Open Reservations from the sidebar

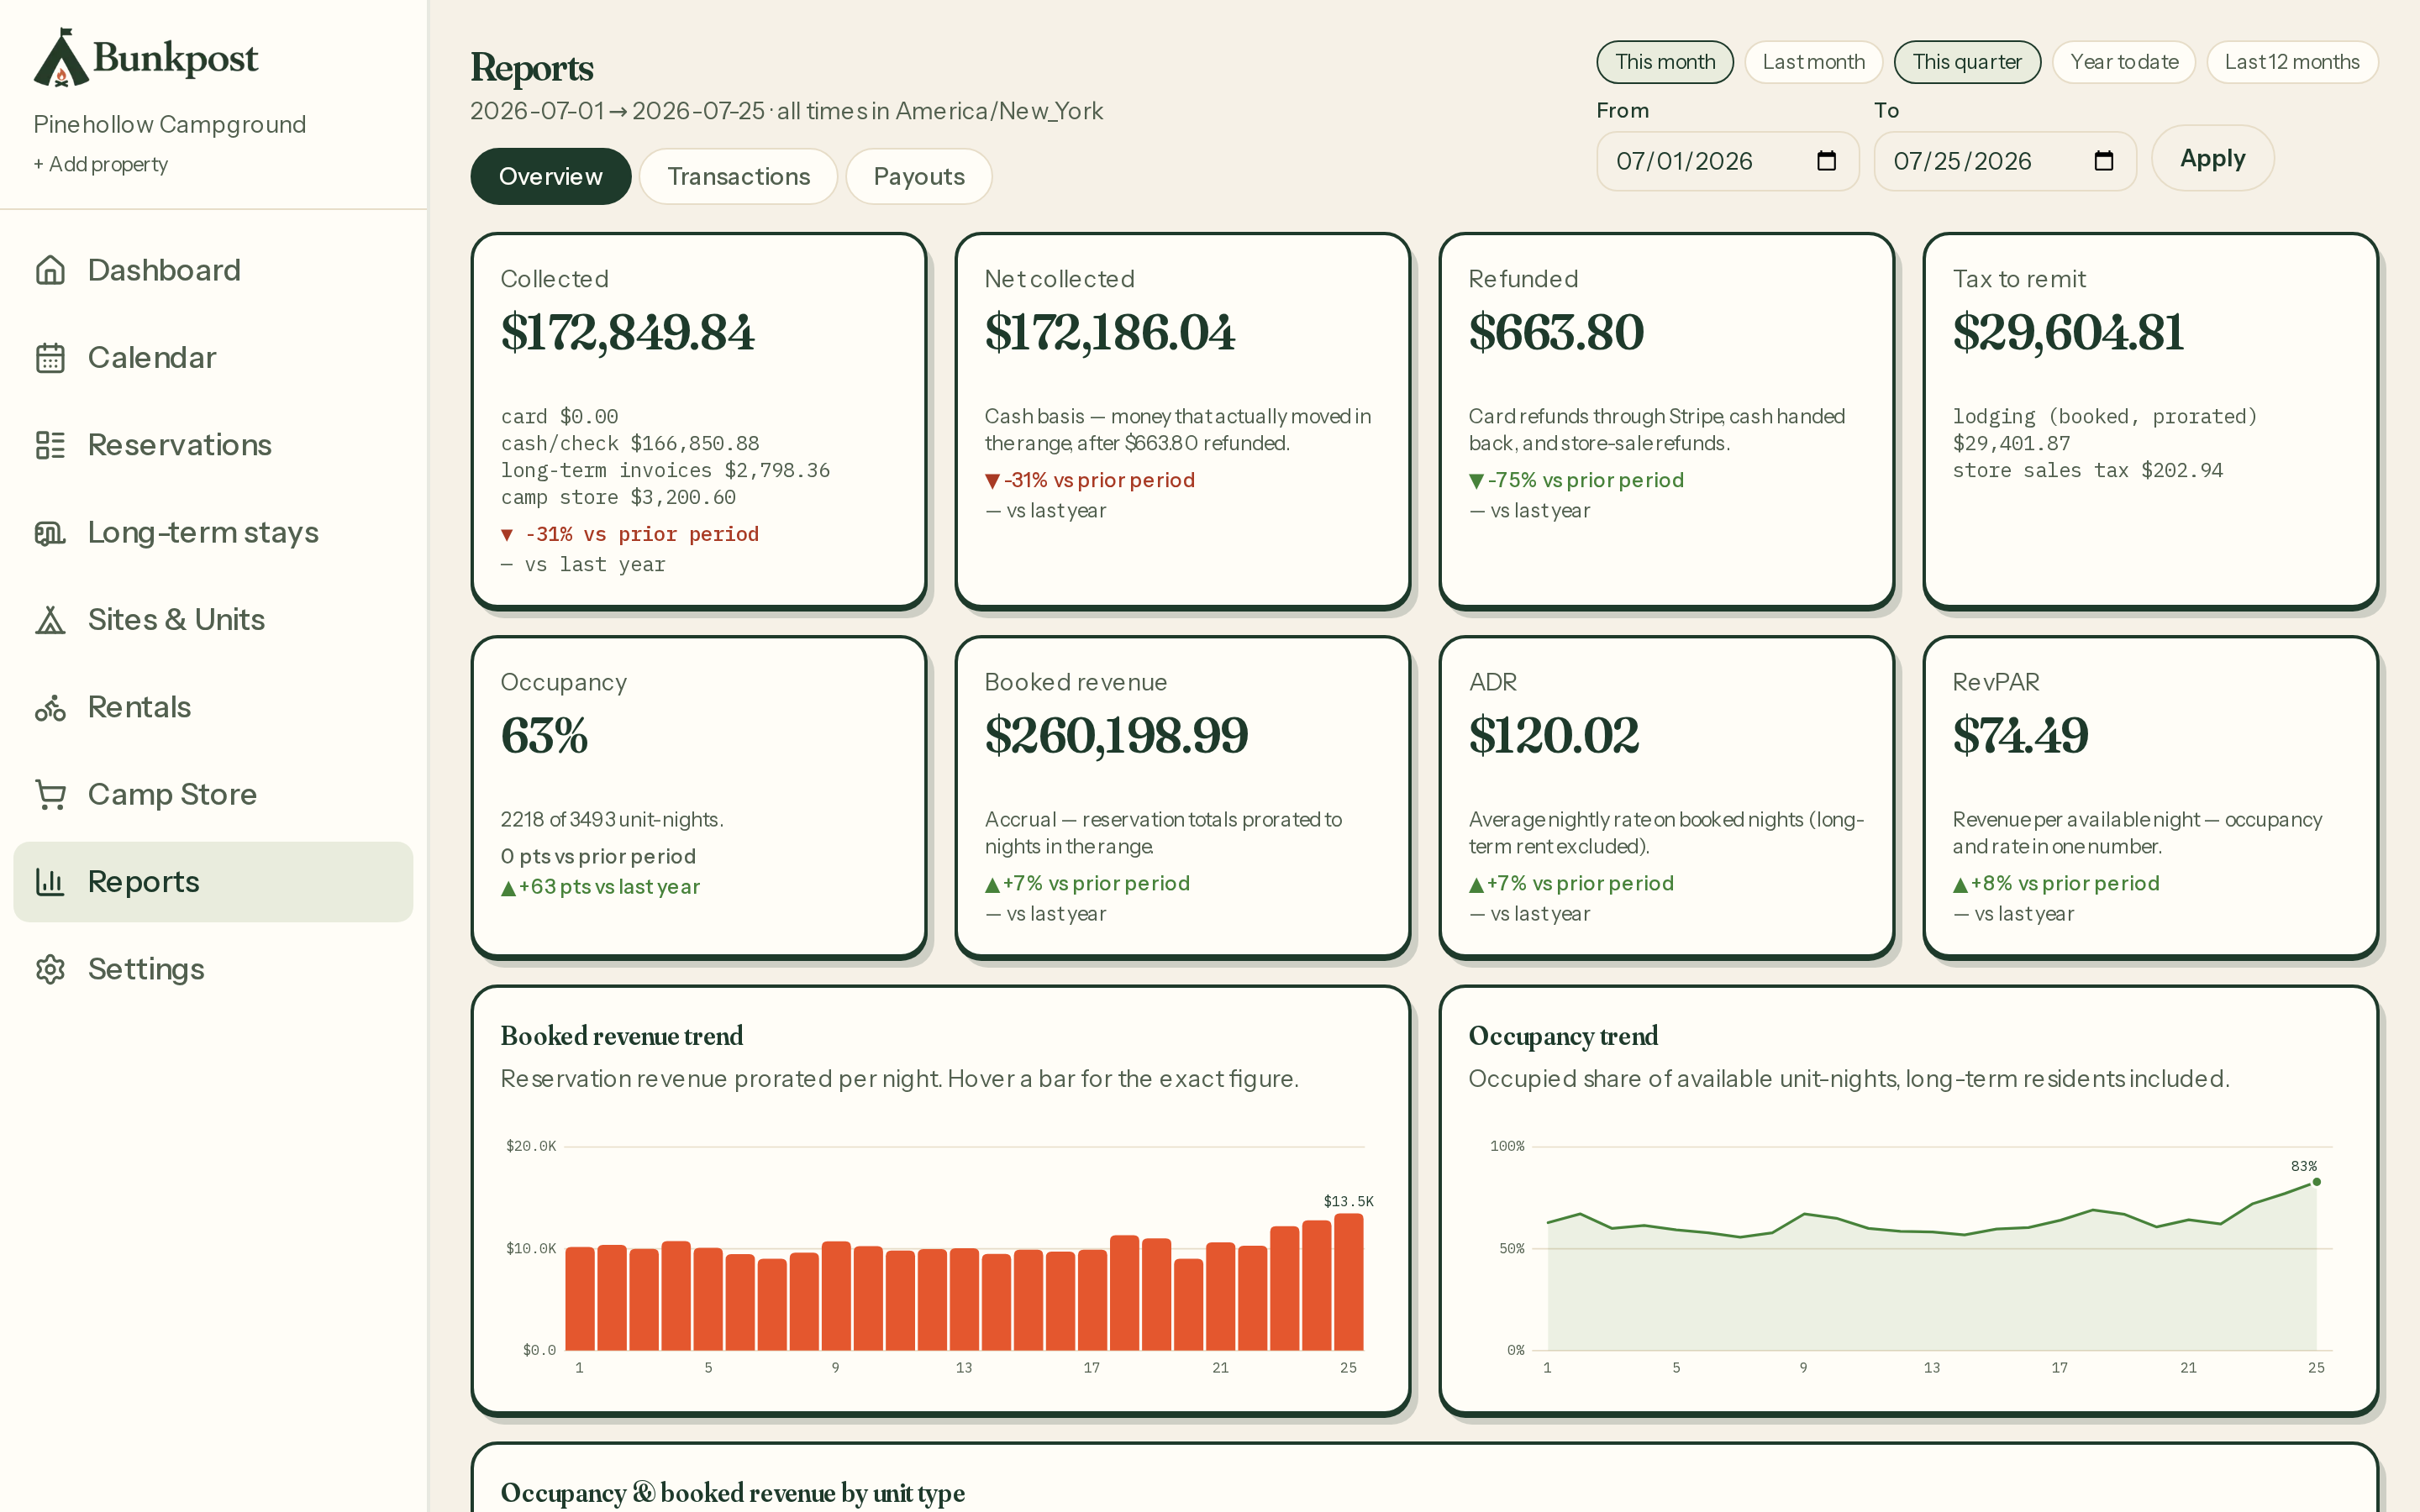[x=213, y=445]
